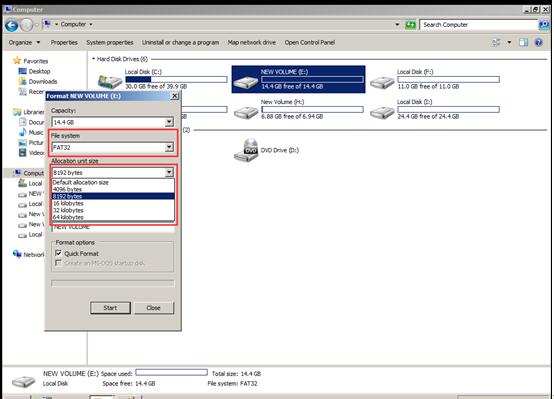
Task: Click Properties in the toolbar
Action: 64,43
